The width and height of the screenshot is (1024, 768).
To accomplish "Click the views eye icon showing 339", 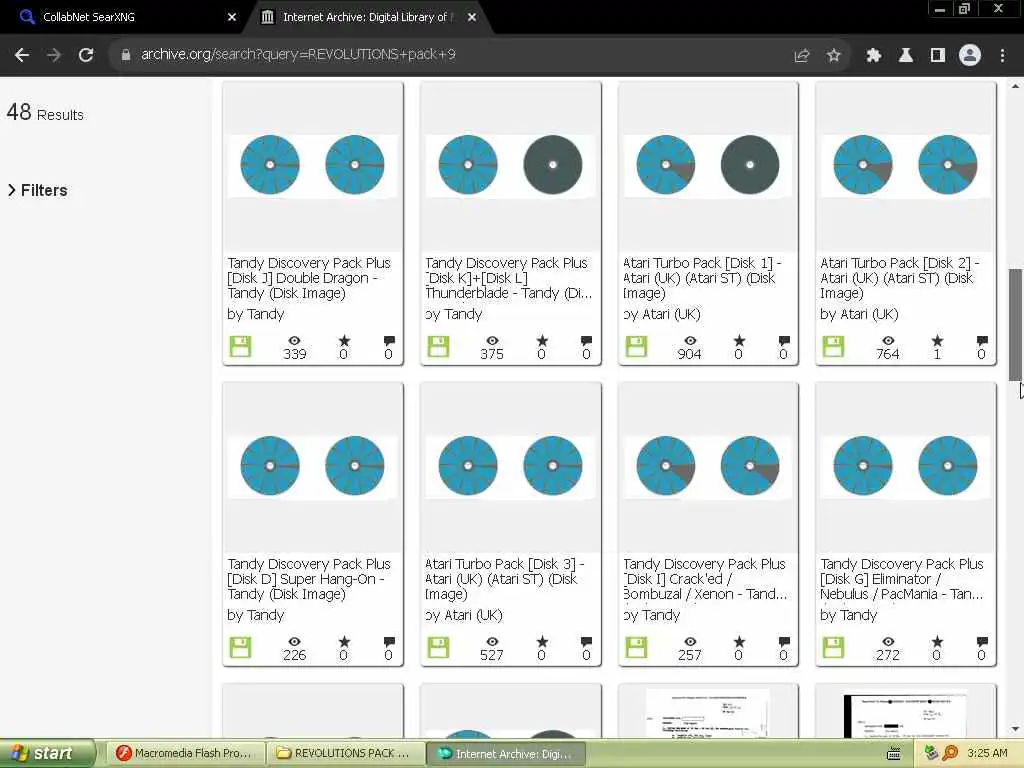I will click(x=295, y=340).
